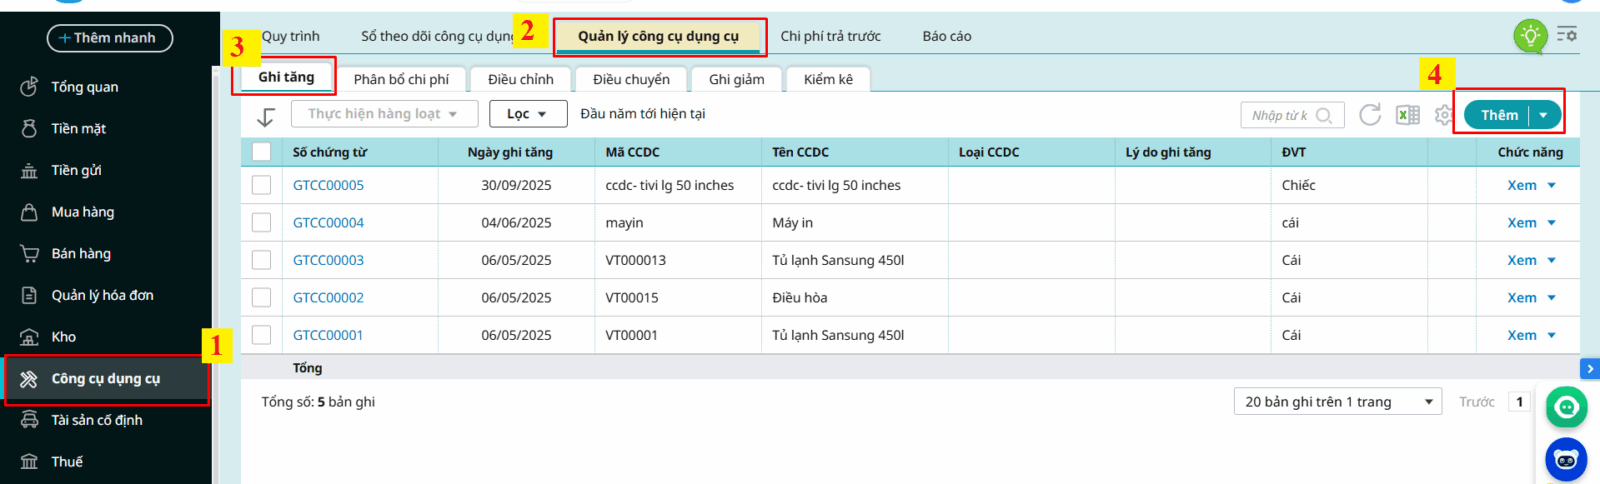This screenshot has height=484, width=1600.
Task: Expand the Xem arrow for GTCC00004
Action: click(1552, 223)
